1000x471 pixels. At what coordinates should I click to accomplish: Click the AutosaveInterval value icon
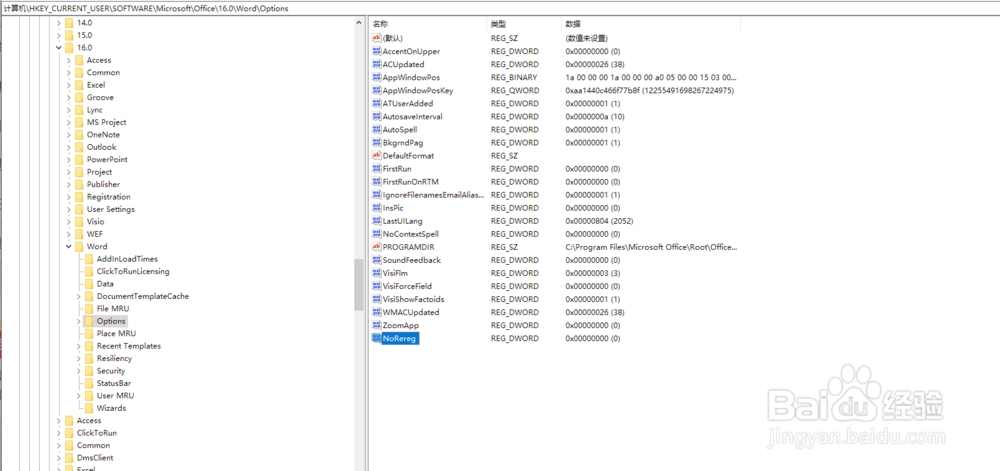376,117
